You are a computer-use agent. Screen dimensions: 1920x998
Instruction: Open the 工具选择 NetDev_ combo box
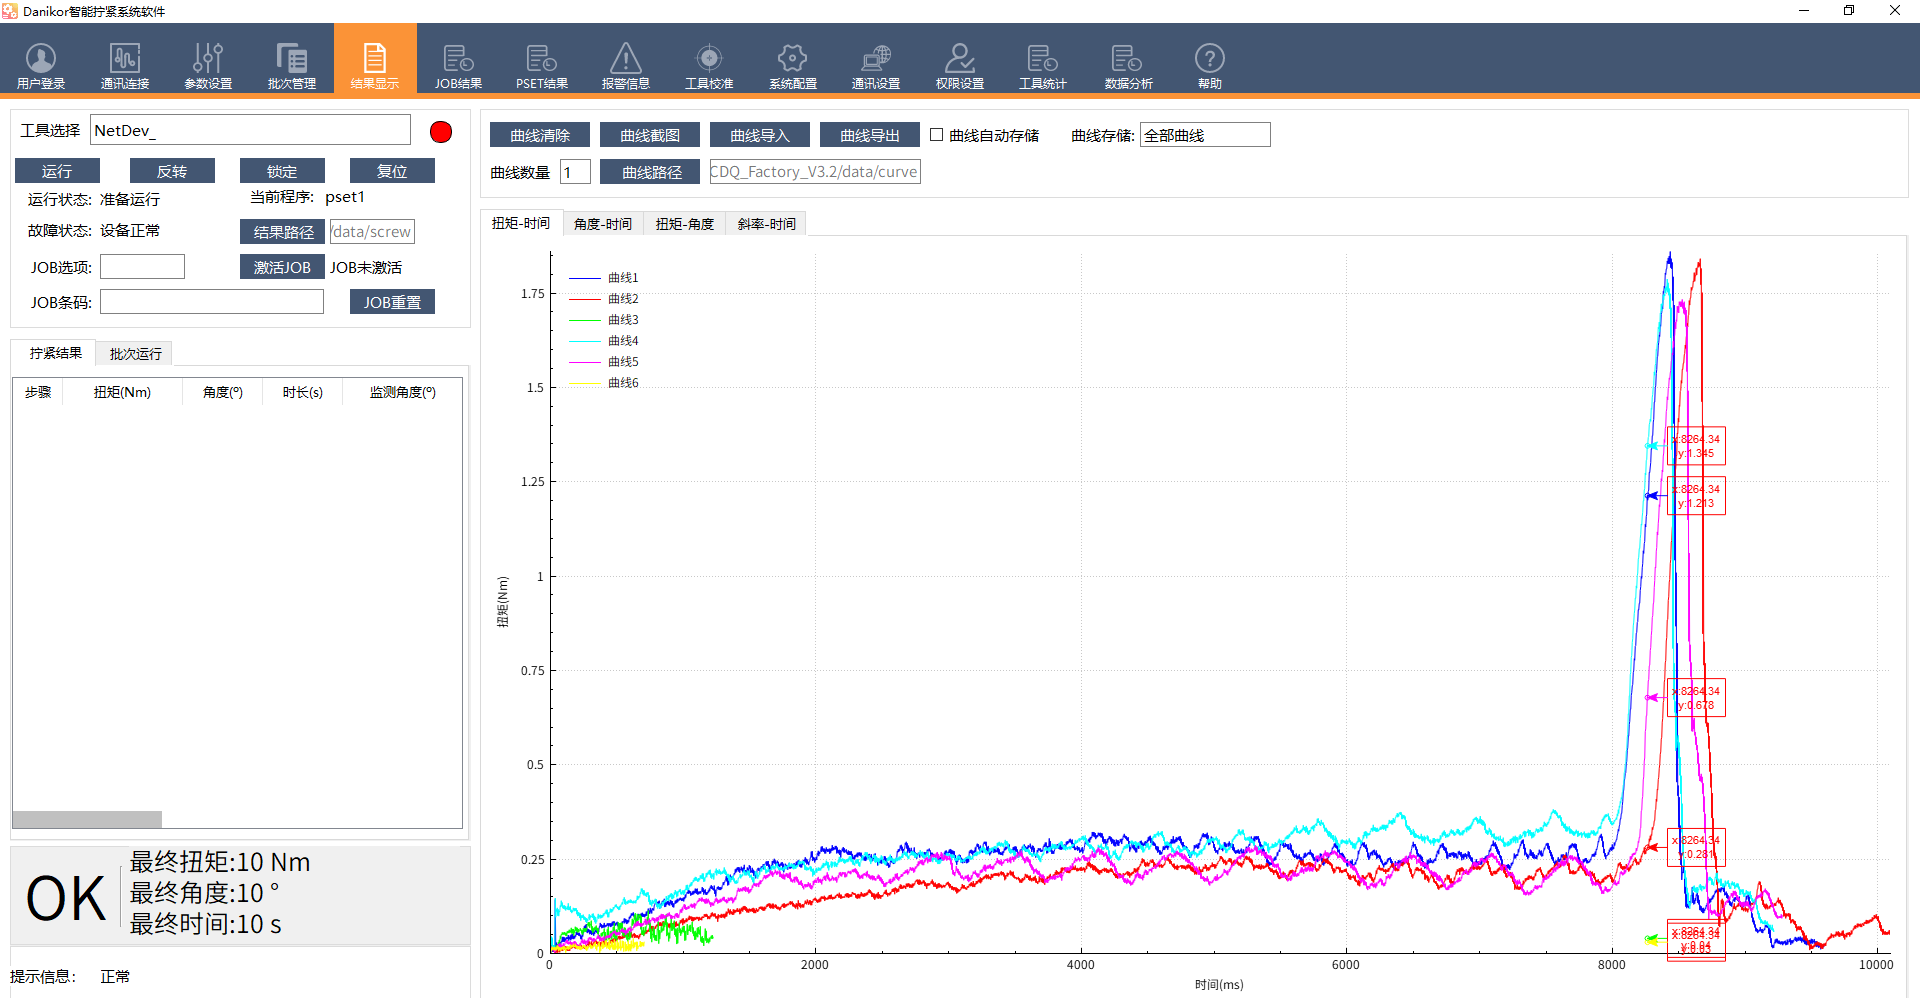250,130
